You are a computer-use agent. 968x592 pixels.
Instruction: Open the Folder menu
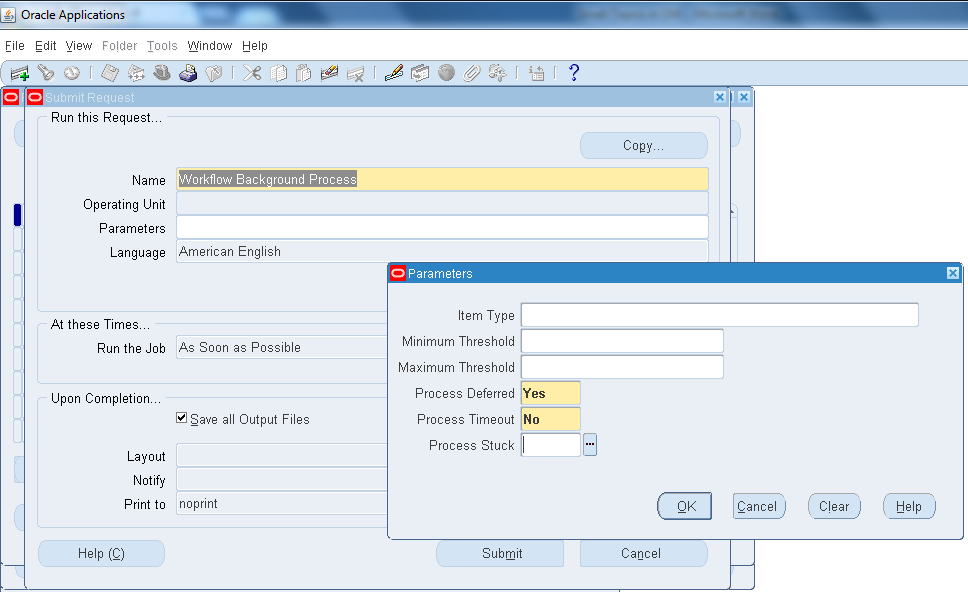120,46
